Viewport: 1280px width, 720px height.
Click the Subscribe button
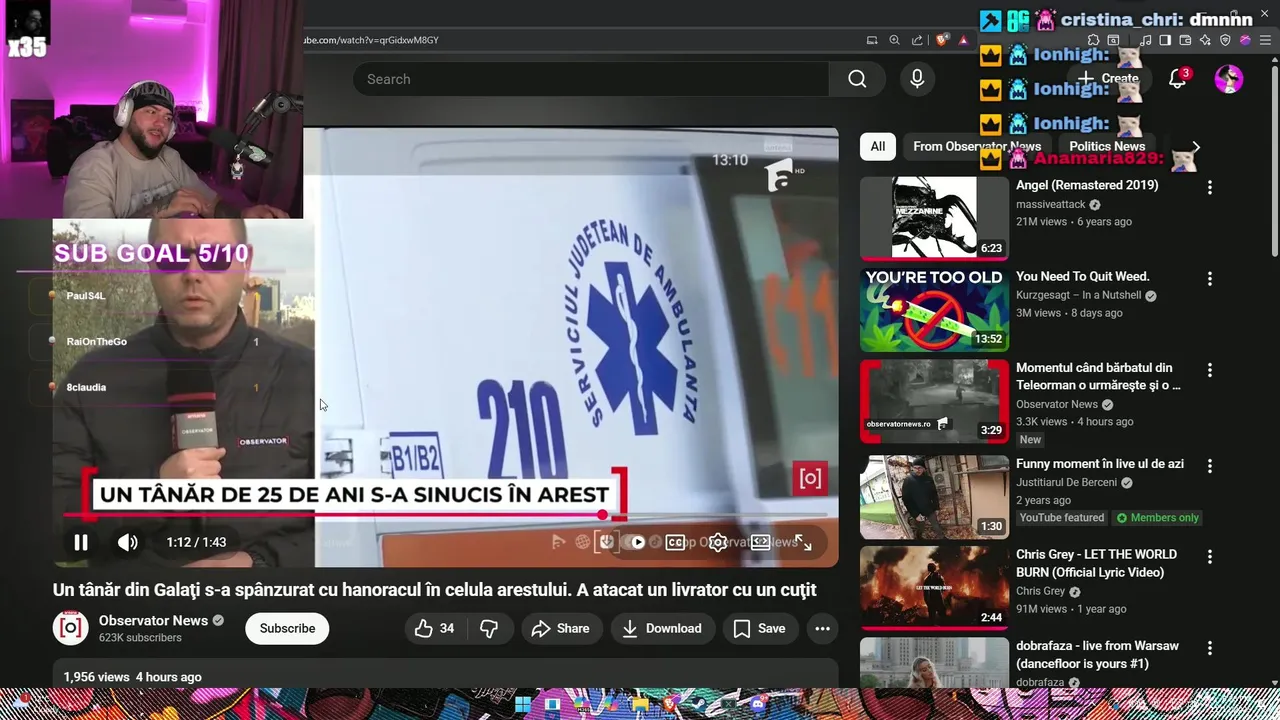(287, 628)
